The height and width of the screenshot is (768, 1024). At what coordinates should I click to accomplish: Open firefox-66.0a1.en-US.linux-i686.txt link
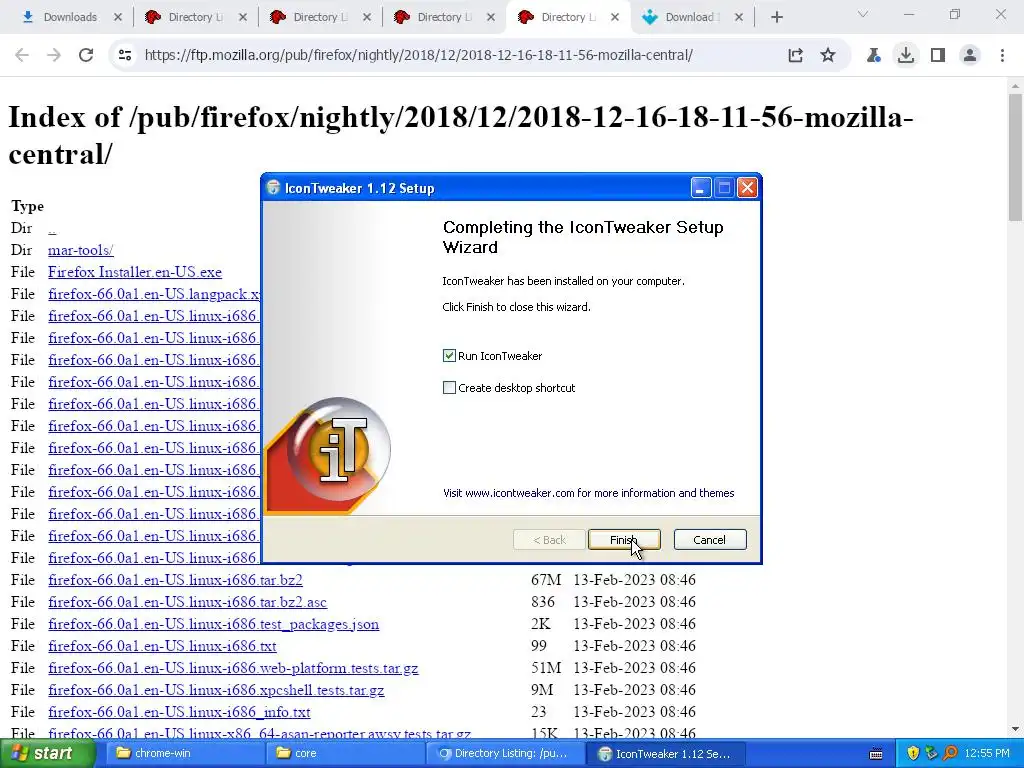(x=162, y=646)
